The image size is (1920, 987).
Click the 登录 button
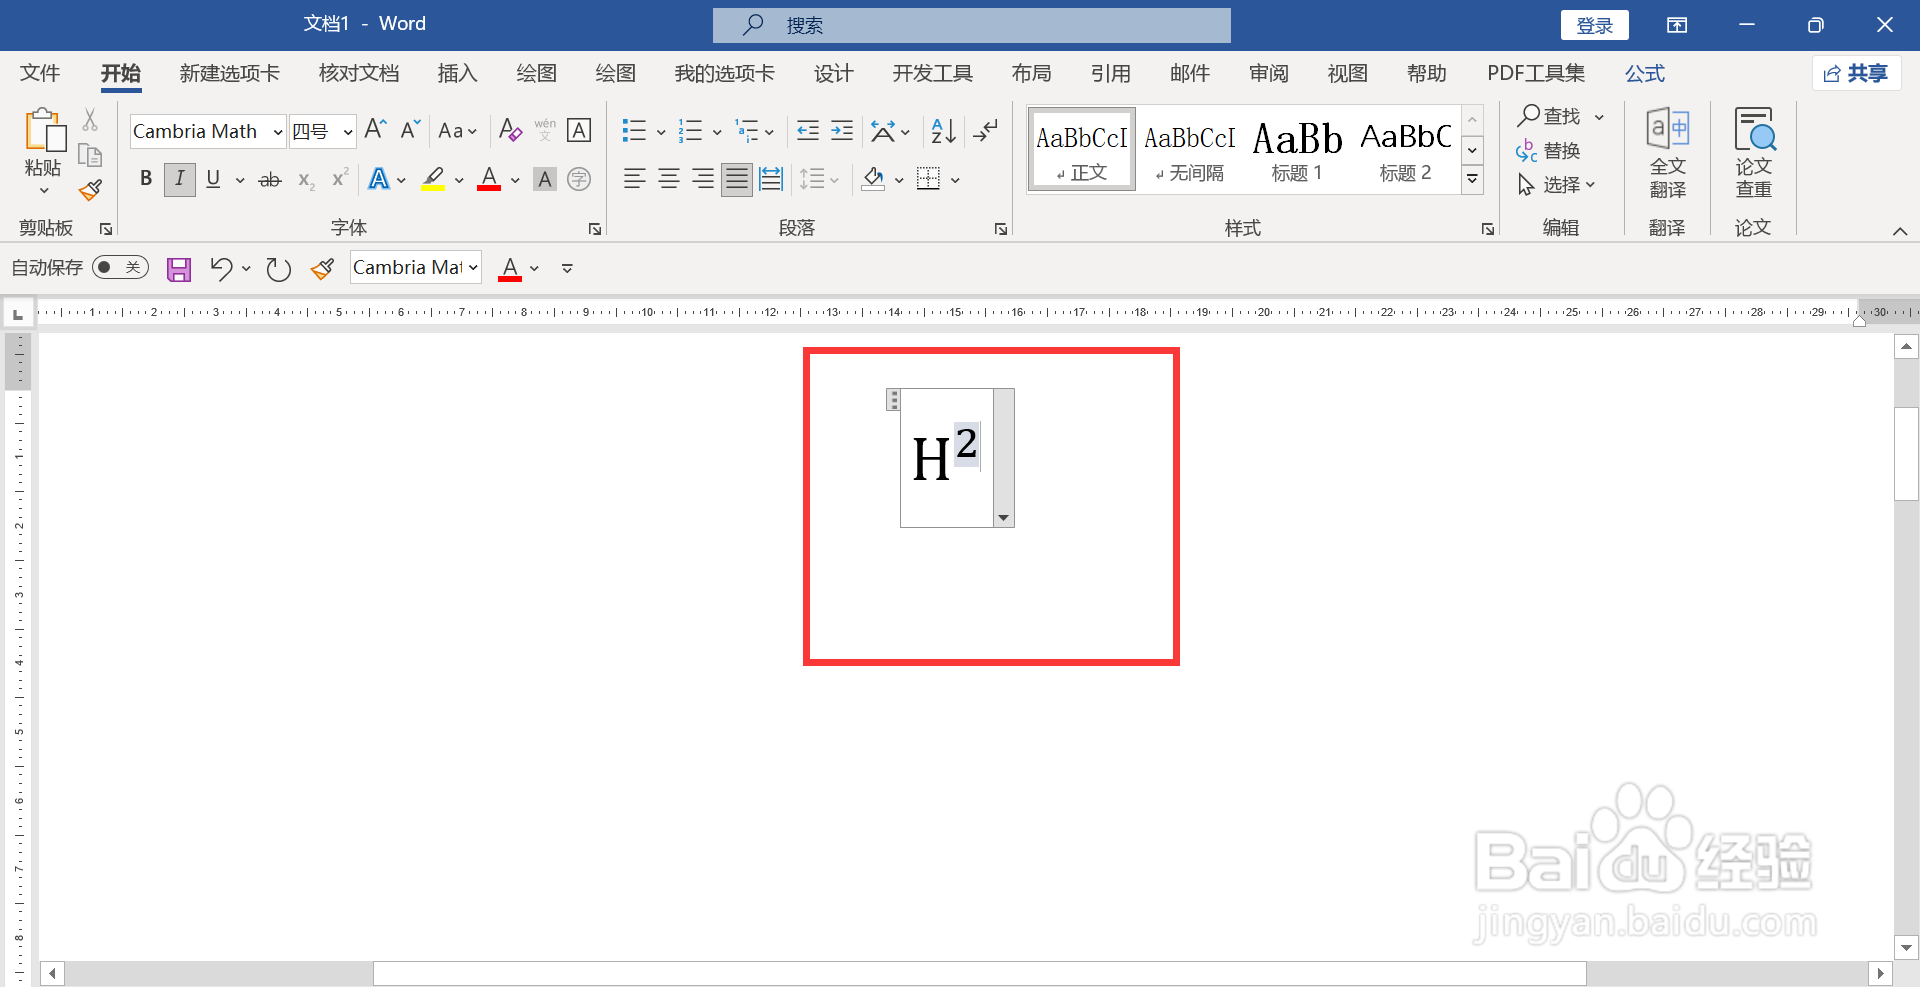pos(1594,25)
